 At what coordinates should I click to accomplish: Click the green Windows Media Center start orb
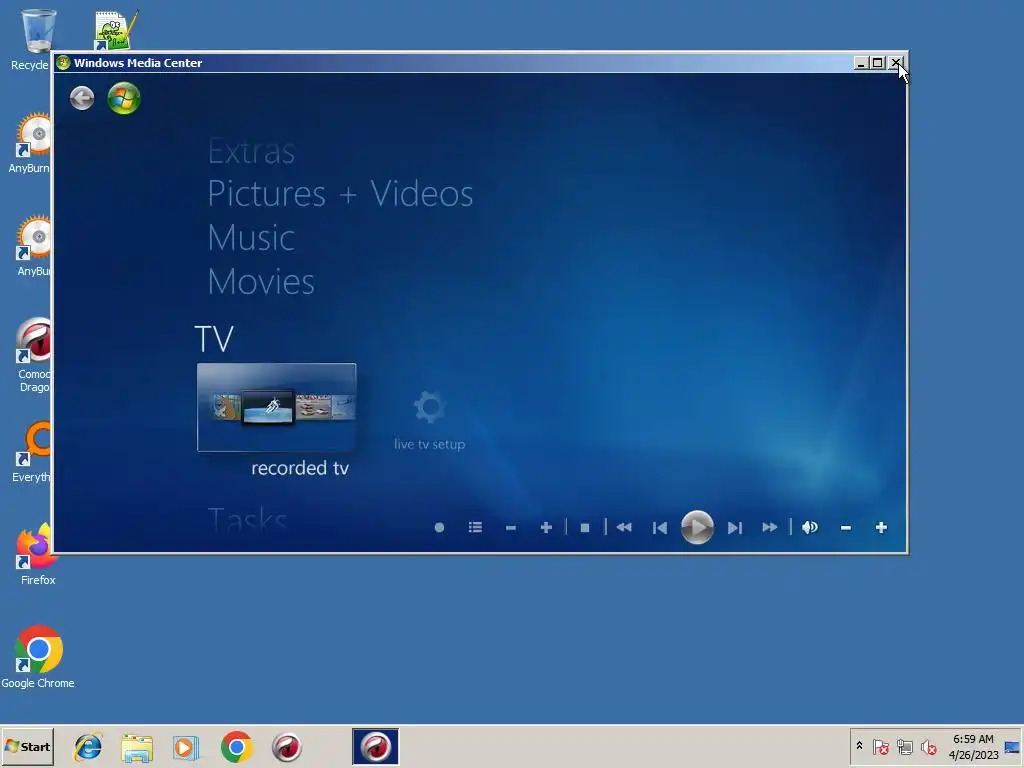[123, 99]
